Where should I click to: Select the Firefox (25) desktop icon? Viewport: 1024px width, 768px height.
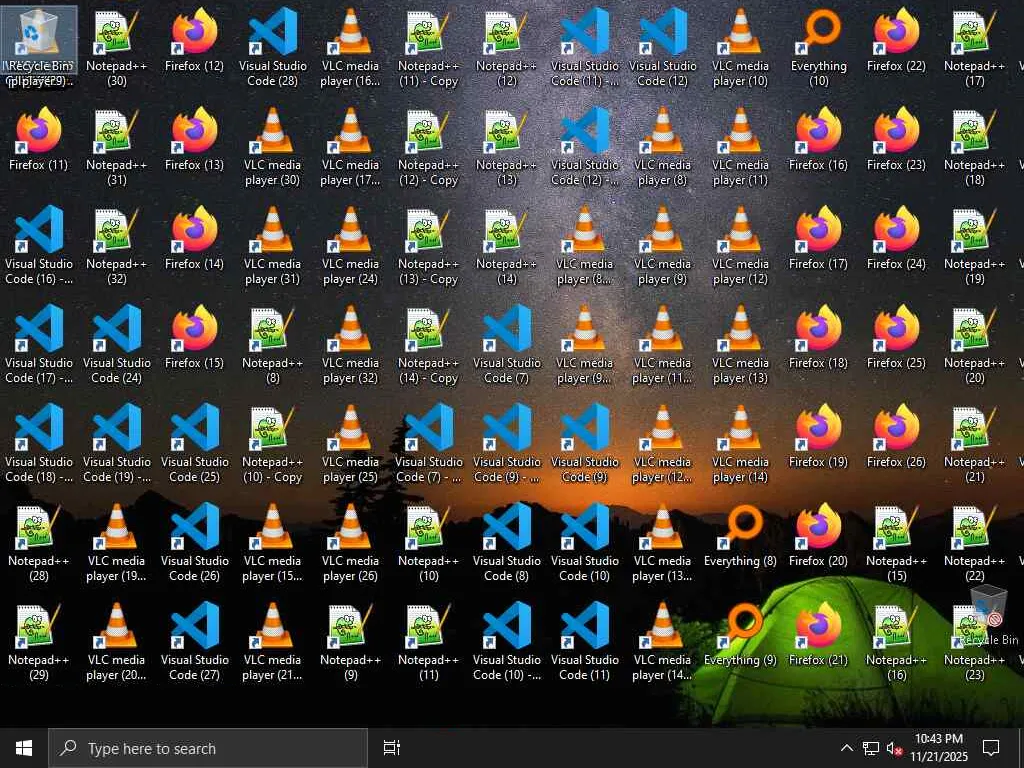[x=896, y=338]
